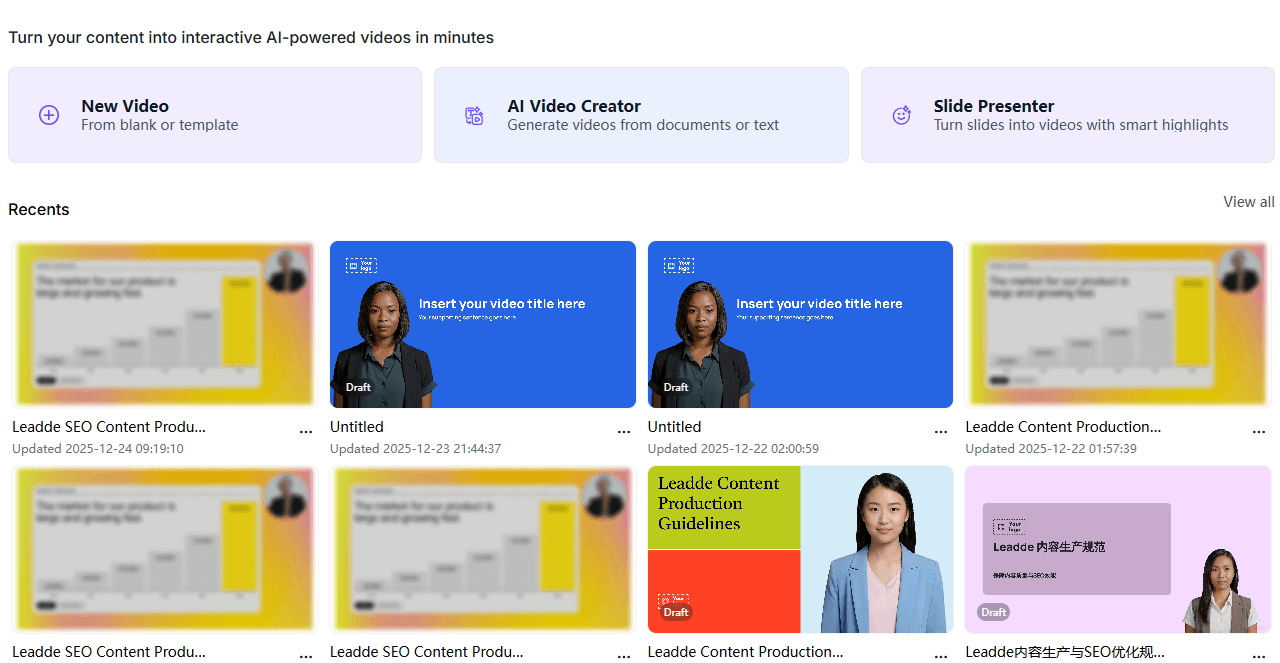Screen dimensions: 1280x663
Task: Open Untitled draft thumbnail updated 2025-12-22 02:00:59
Action: [800, 324]
